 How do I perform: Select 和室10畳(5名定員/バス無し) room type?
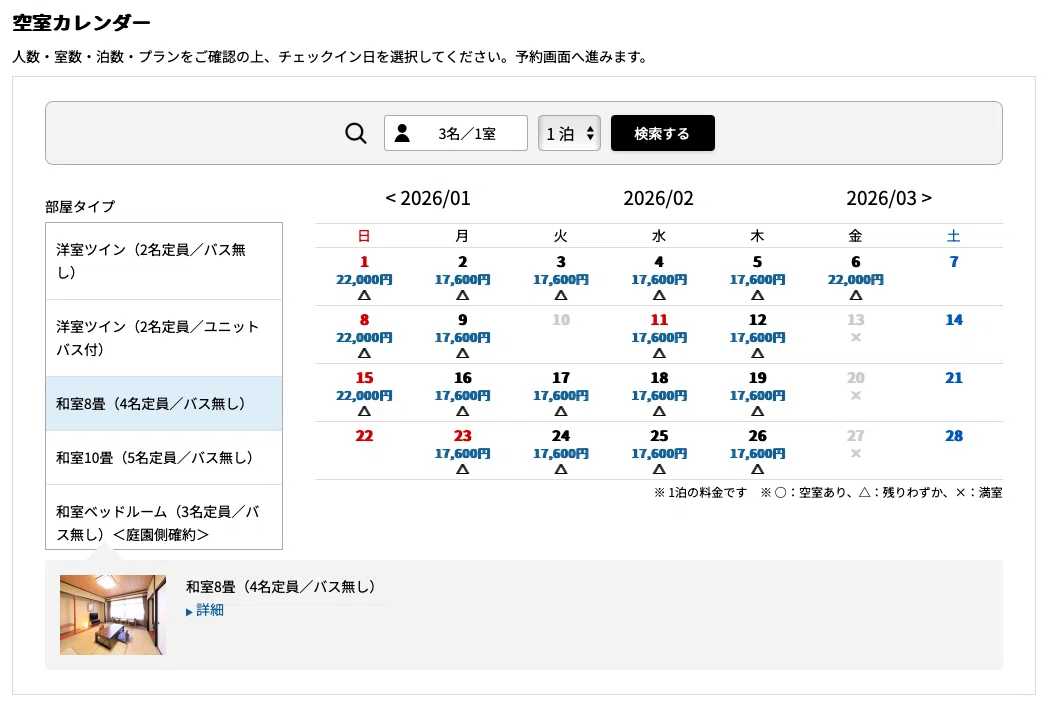(x=164, y=457)
